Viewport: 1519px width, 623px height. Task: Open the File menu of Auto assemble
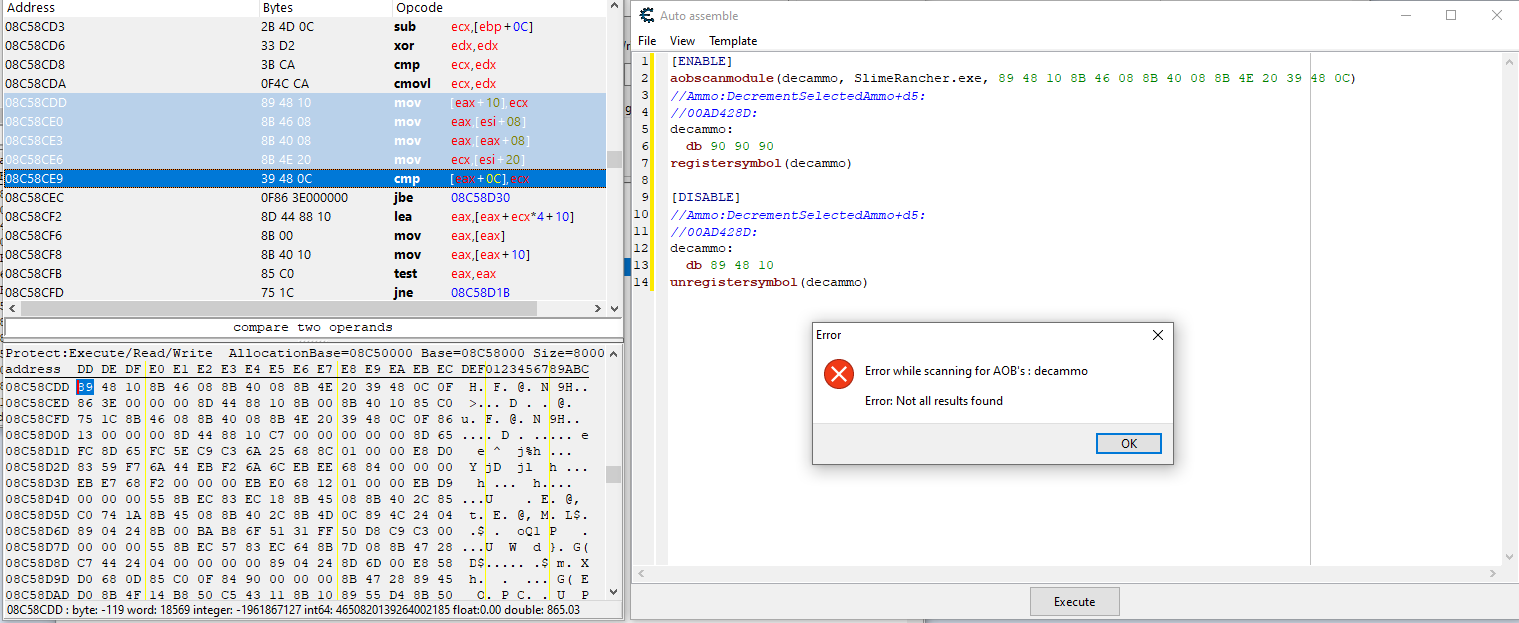coord(647,41)
